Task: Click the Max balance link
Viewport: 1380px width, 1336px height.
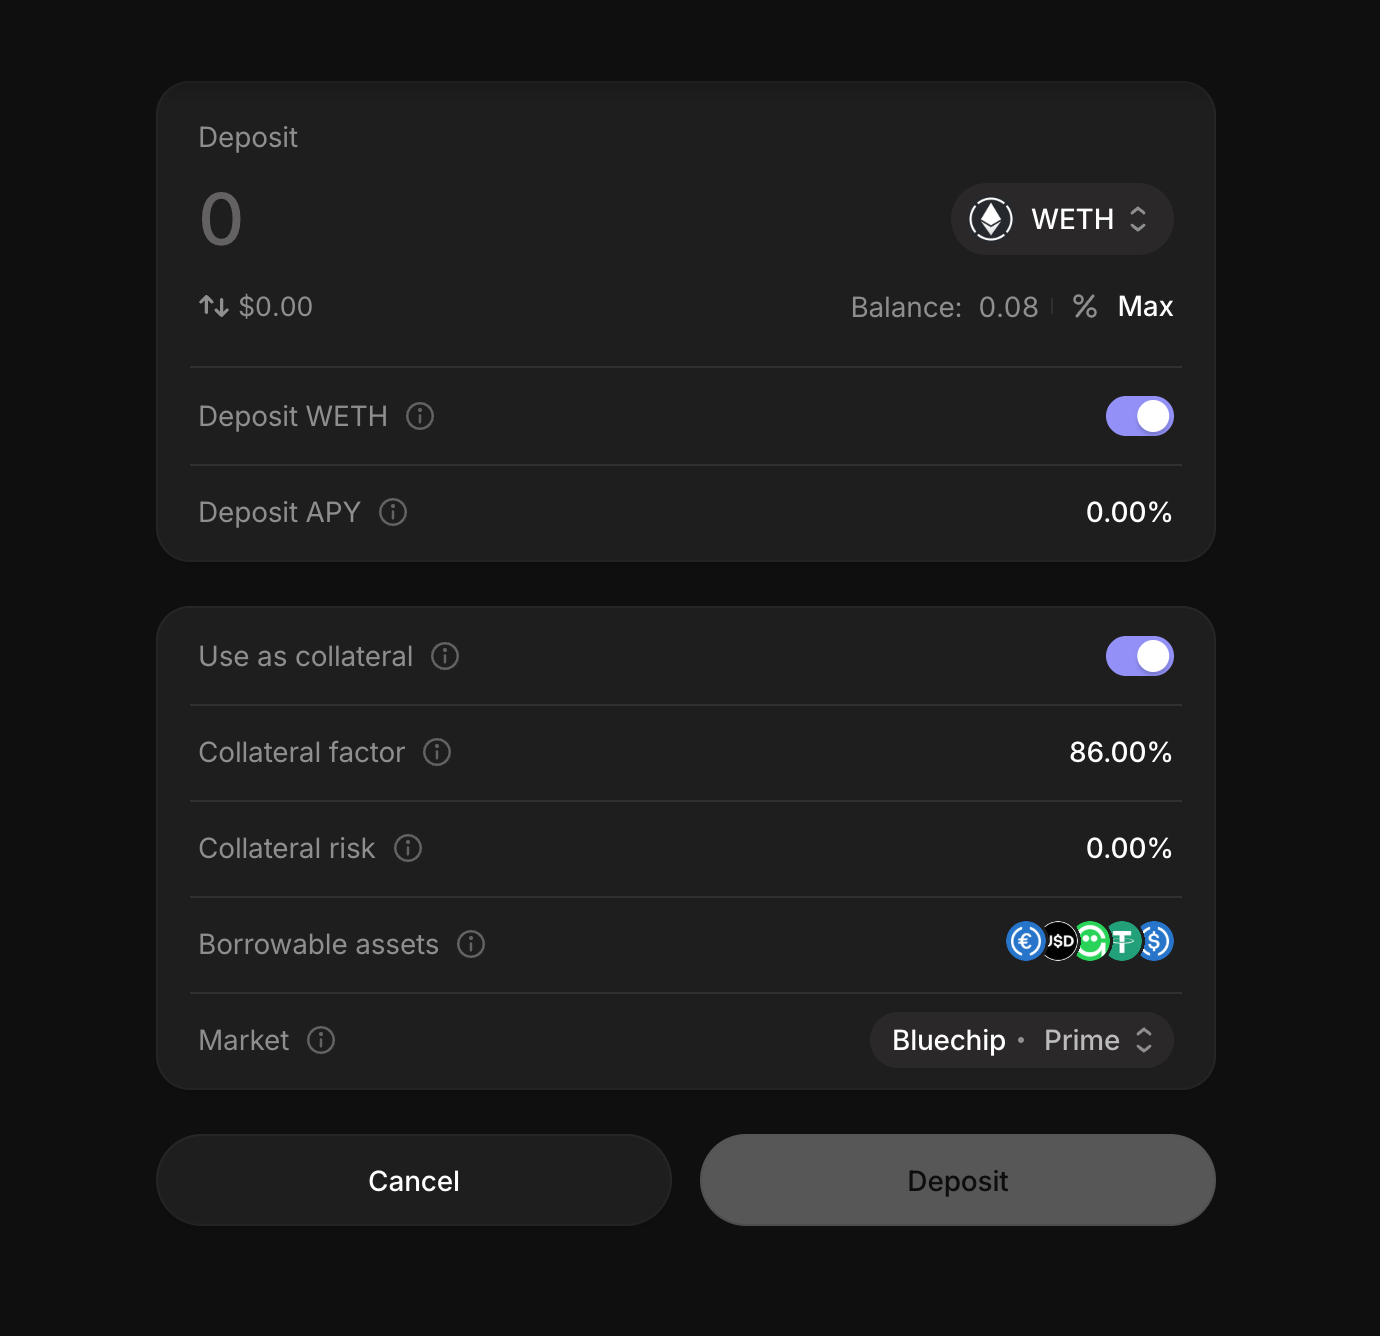Action: click(x=1145, y=306)
